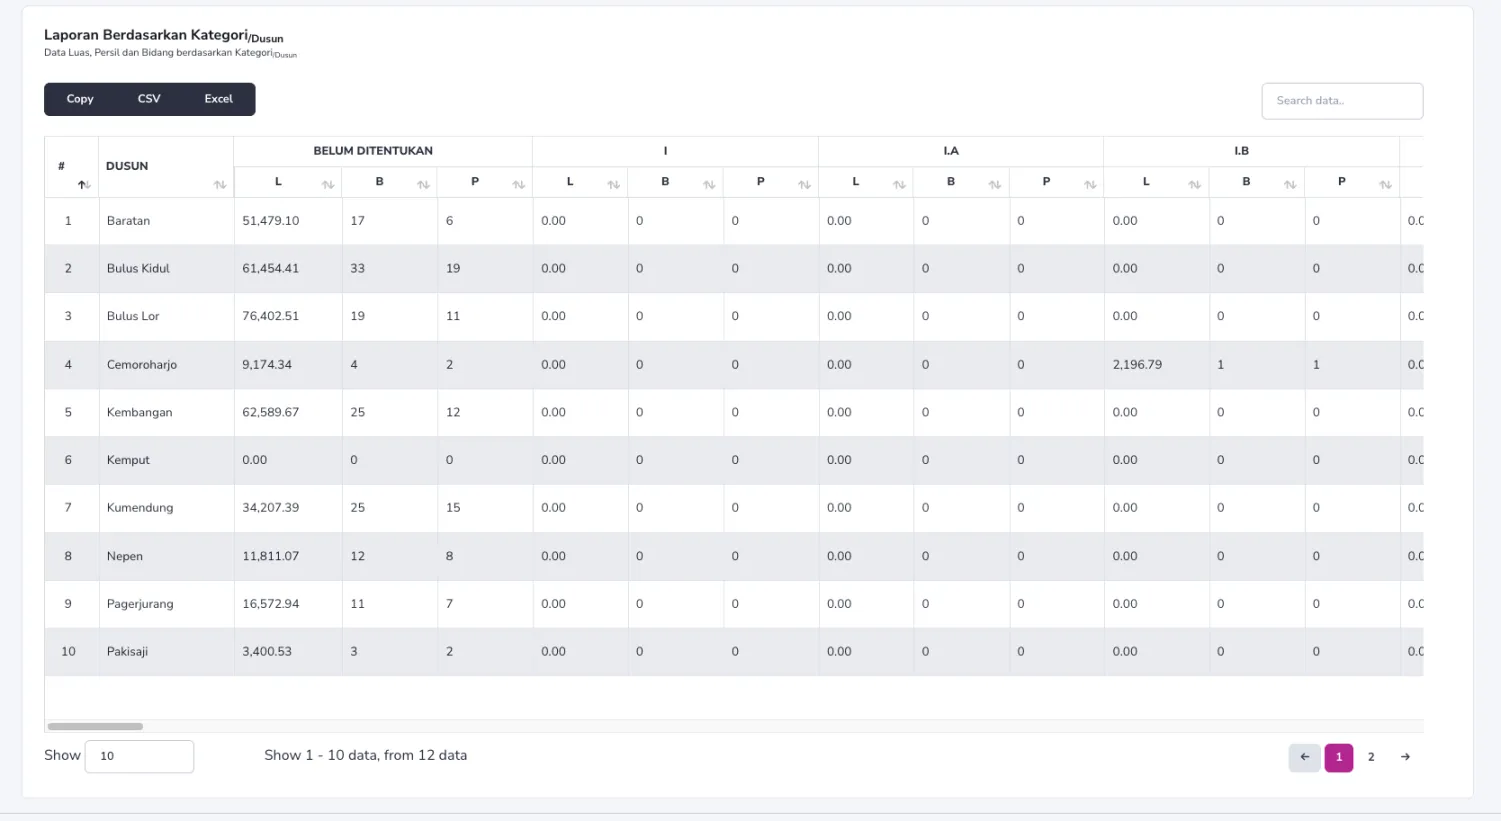Sort by L under BELUM DITENTUKAN
Screen dimensions: 1501x821
[x=327, y=185]
